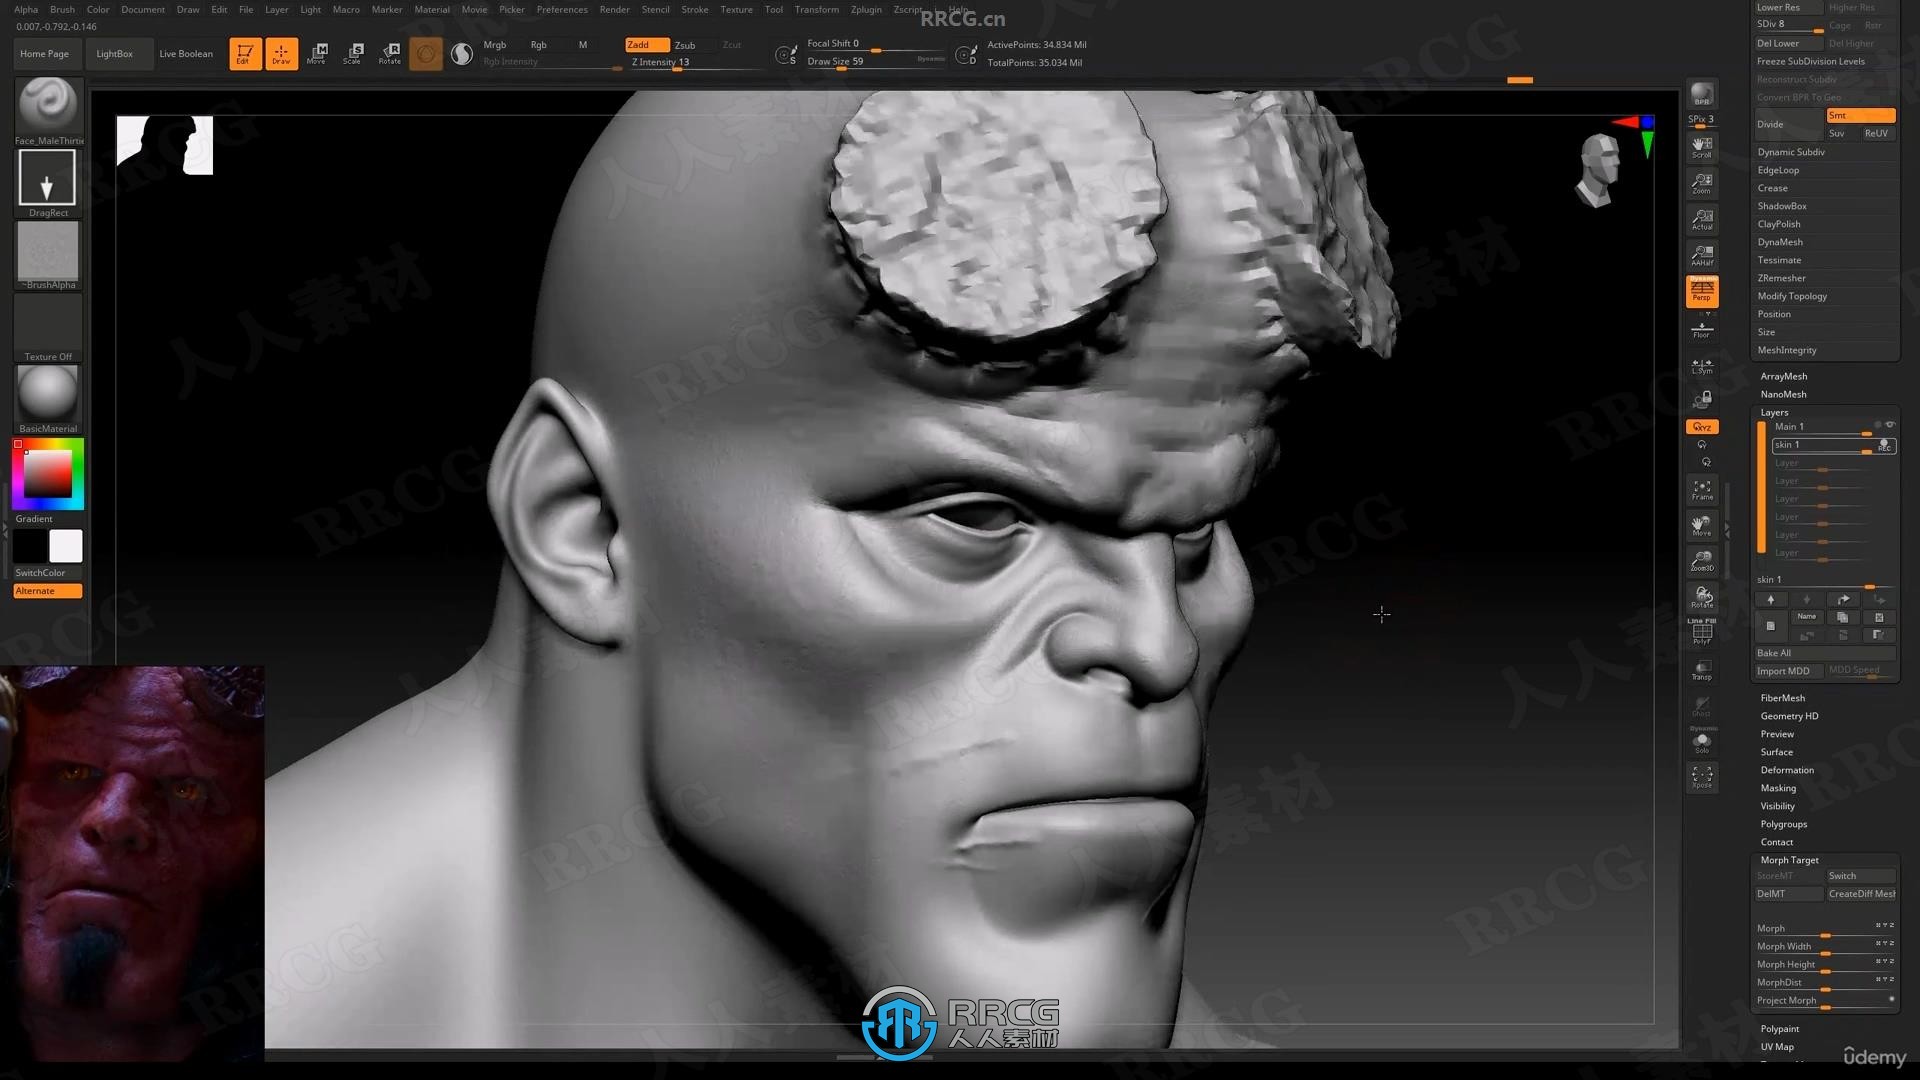Activate Draw mode button
Image resolution: width=1920 pixels, height=1080 pixels.
point(281,53)
